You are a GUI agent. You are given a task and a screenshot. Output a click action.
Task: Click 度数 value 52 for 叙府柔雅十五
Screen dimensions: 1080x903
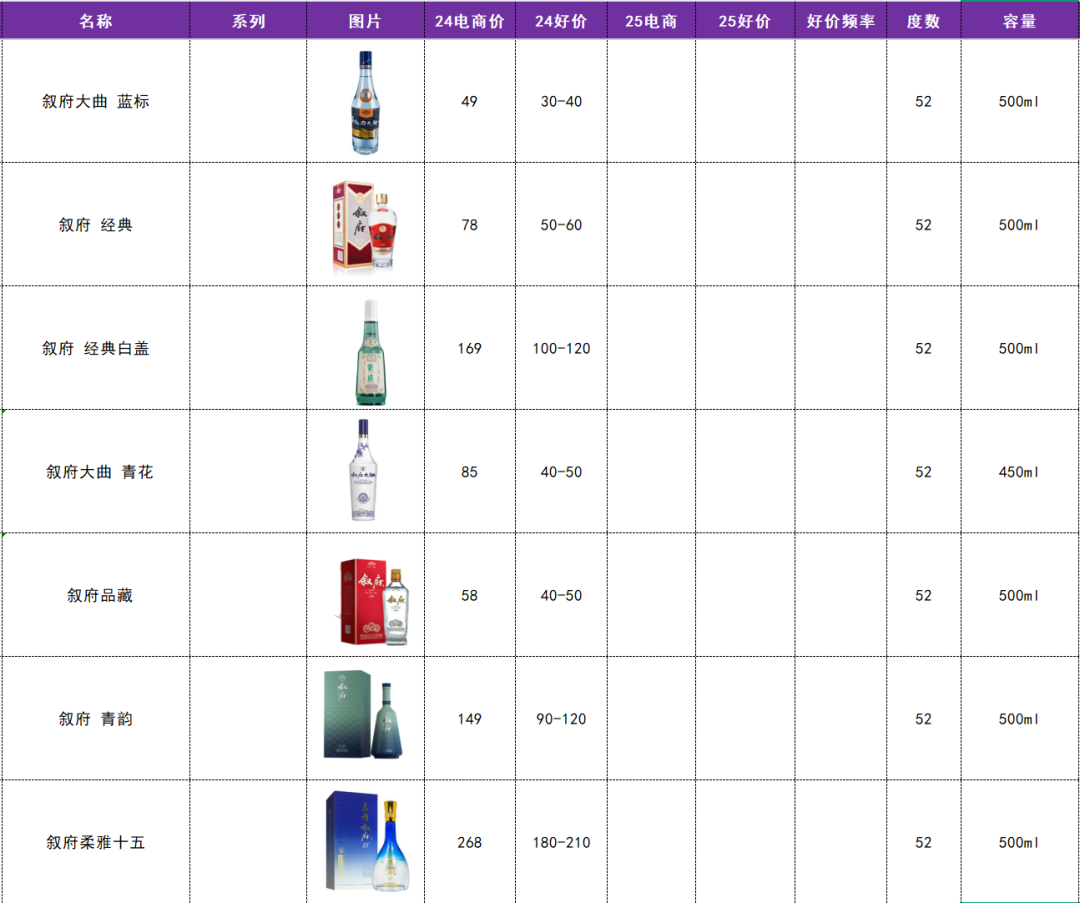pos(924,842)
